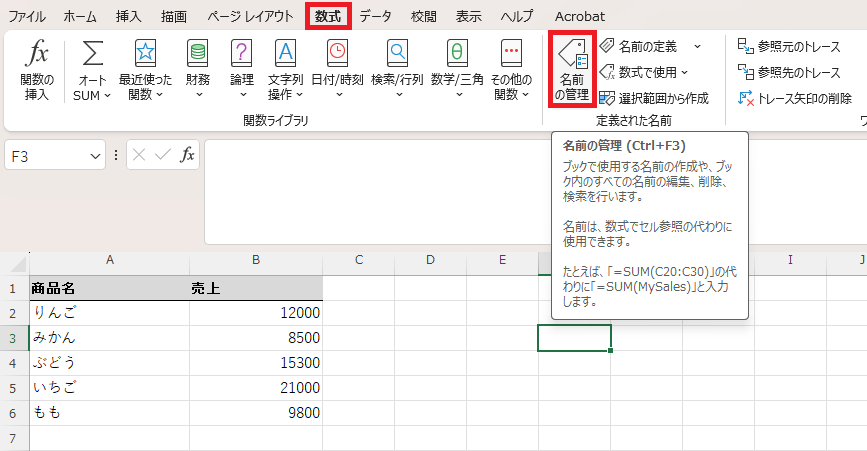Expand the 論理 dropdown chevron

point(243,95)
